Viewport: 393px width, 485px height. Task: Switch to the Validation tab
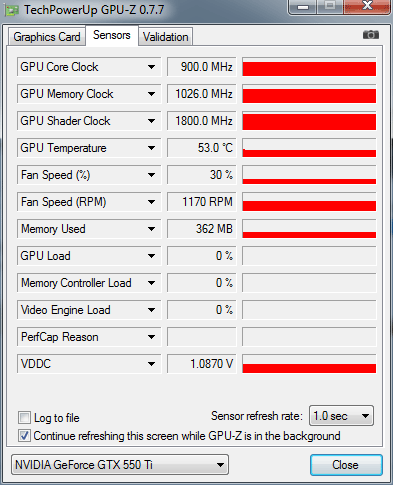click(x=166, y=37)
